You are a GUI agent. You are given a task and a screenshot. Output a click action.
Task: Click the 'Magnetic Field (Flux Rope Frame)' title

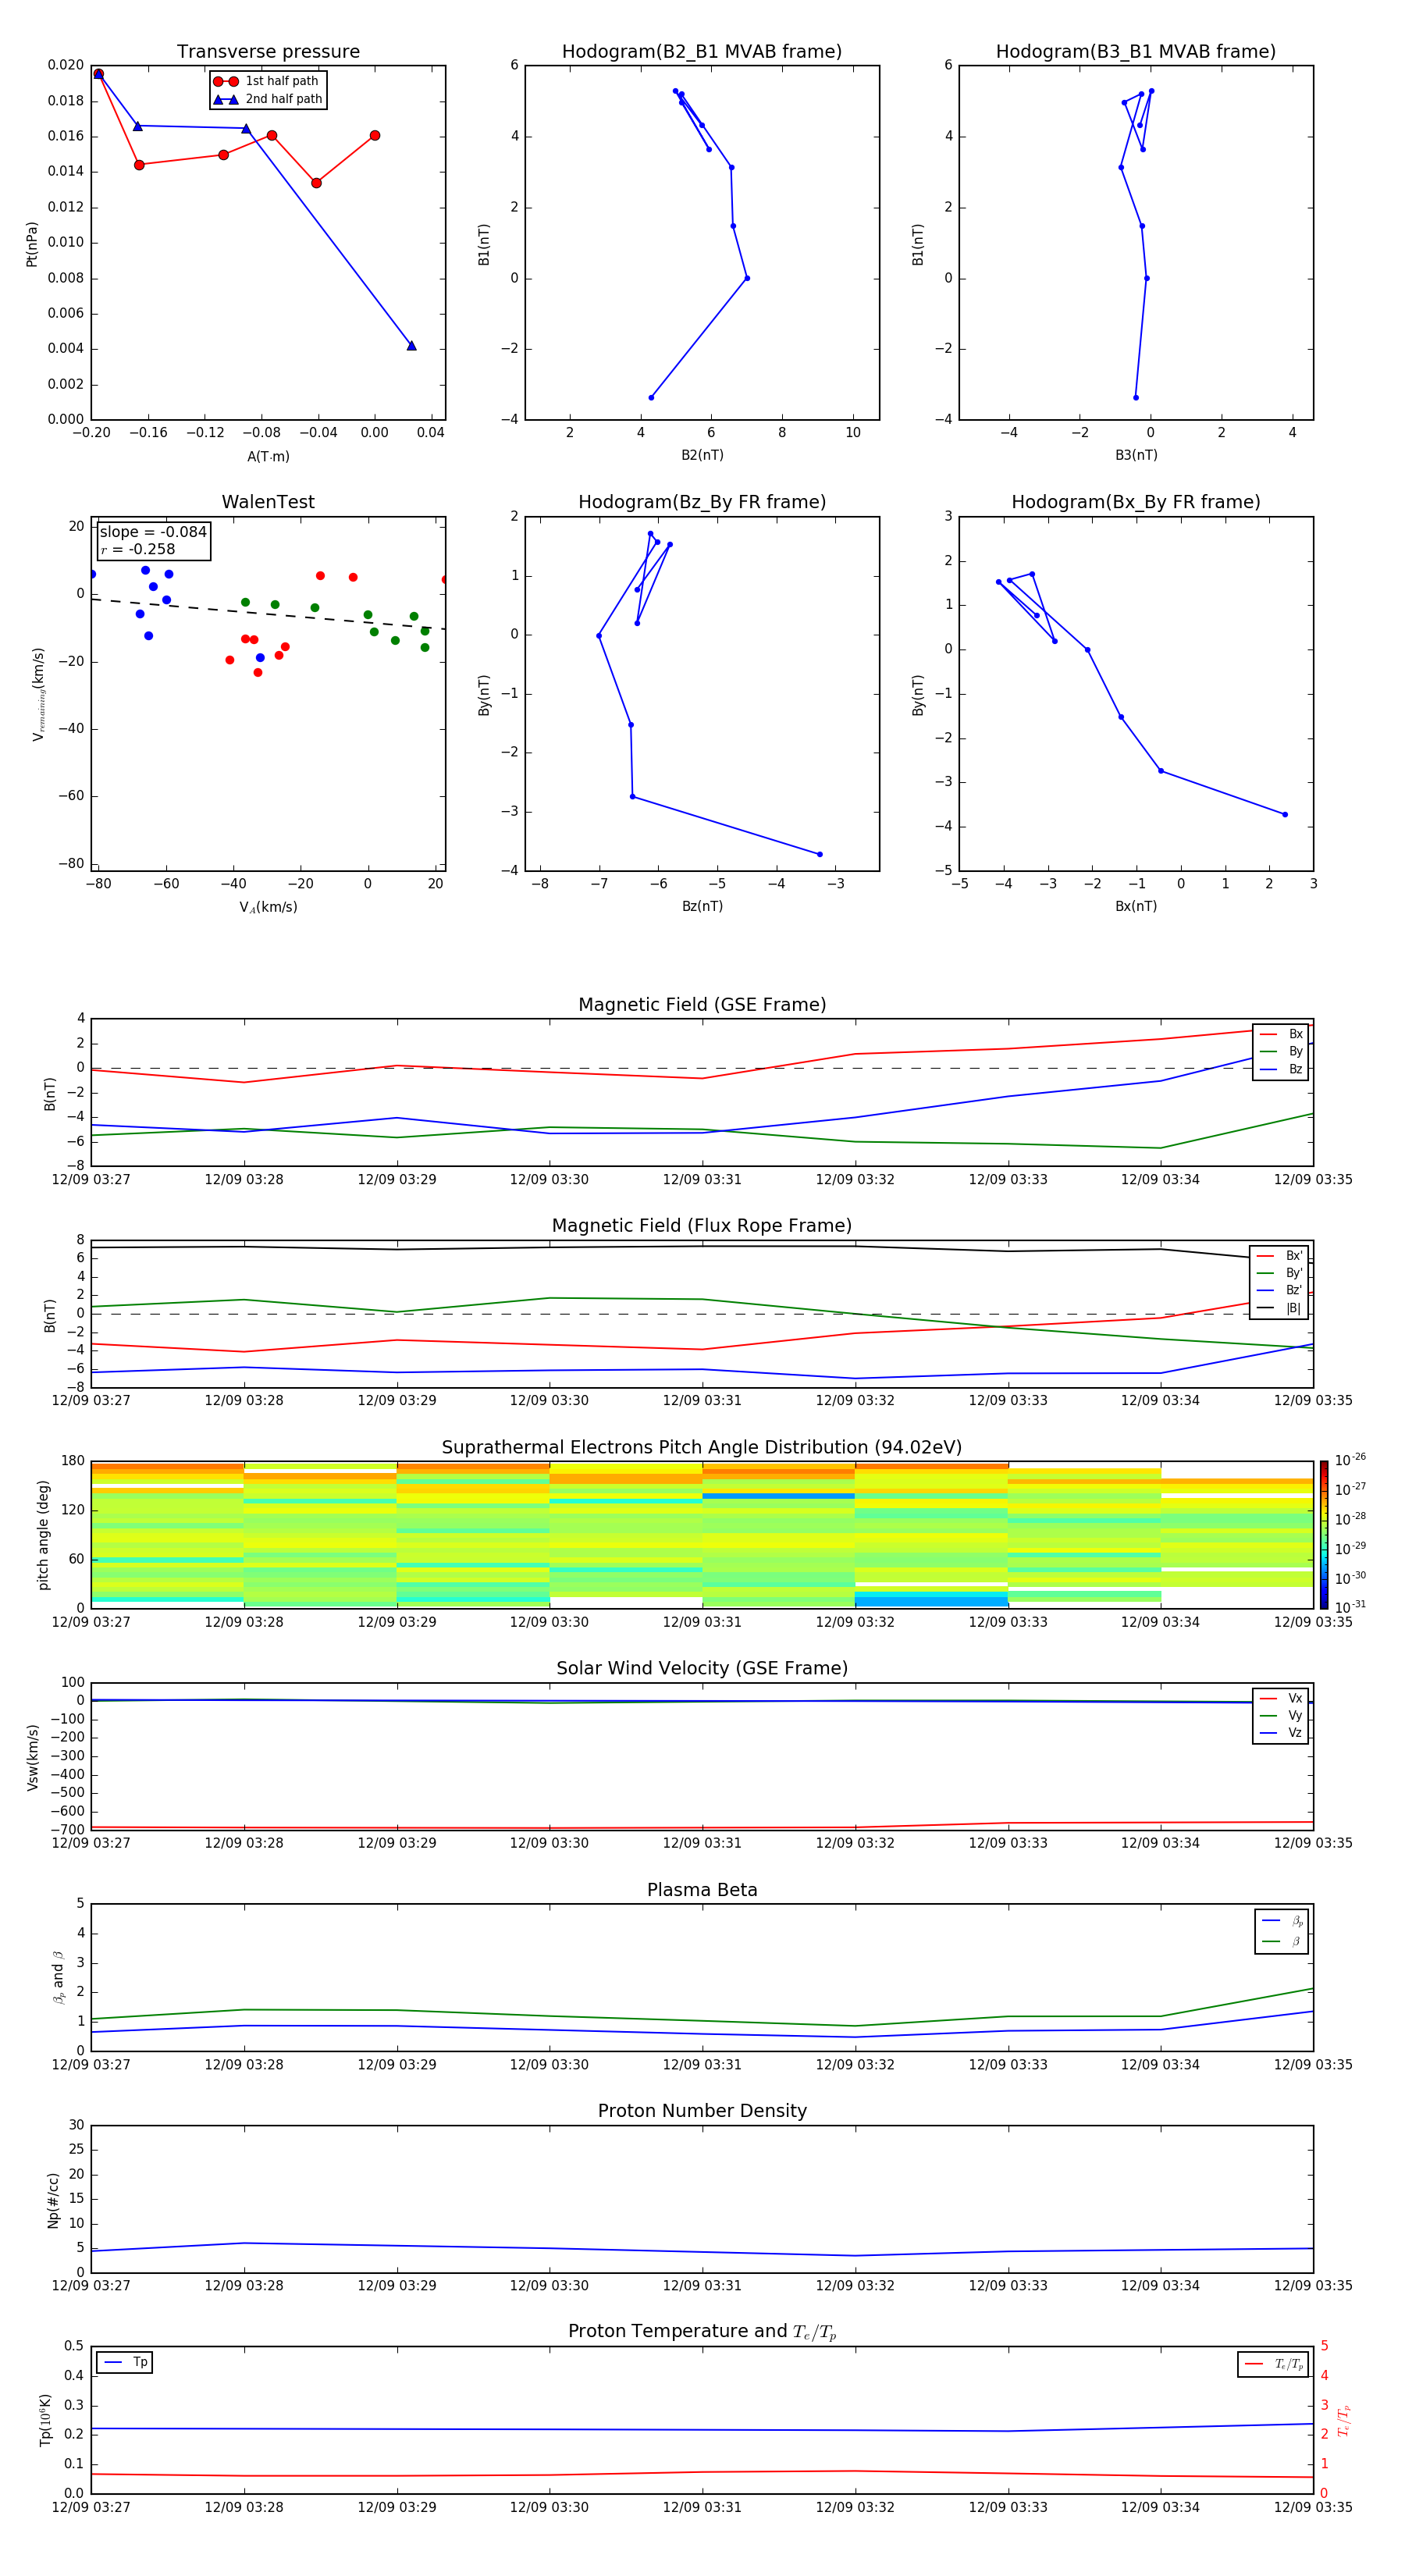tap(702, 1226)
